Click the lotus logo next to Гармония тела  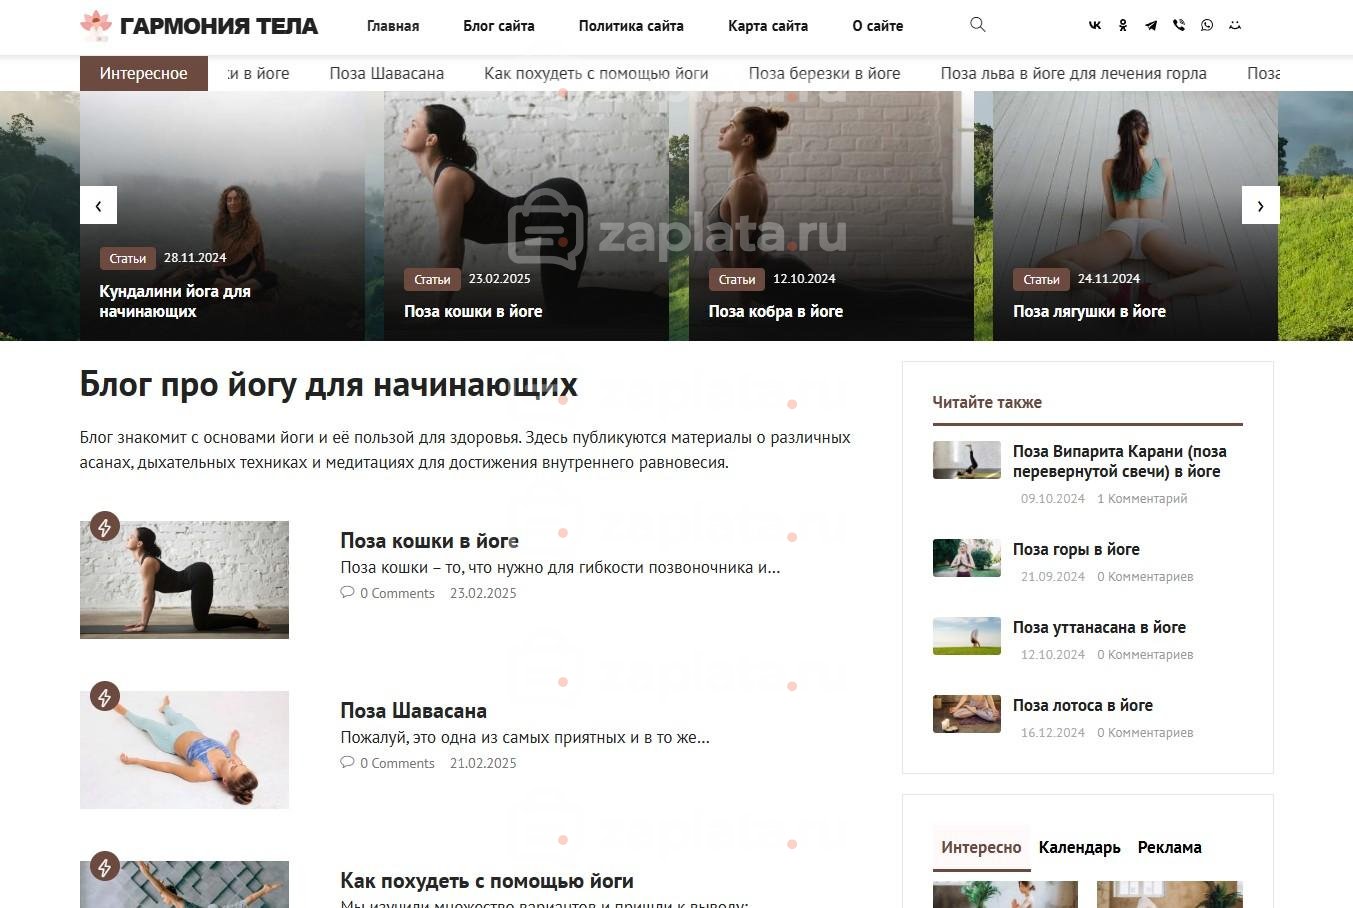point(96,25)
